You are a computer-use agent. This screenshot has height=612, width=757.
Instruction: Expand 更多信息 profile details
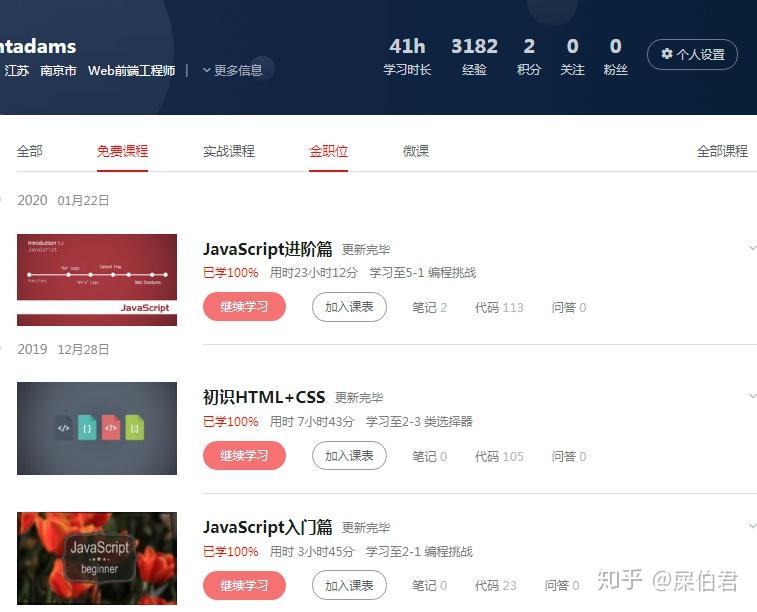(x=233, y=70)
